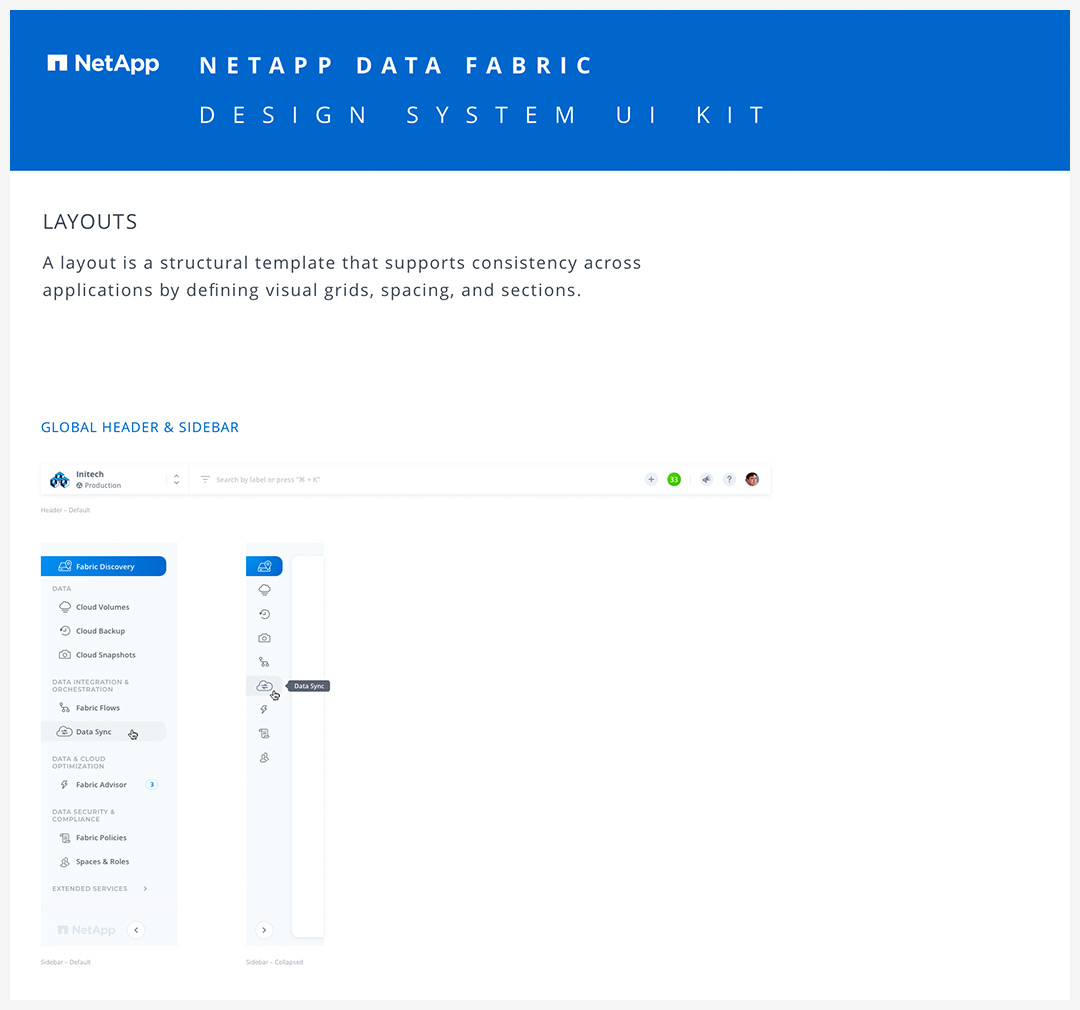This screenshot has width=1080, height=1010.
Task: Click the Fabric Advisor count badge 3
Action: click(152, 785)
